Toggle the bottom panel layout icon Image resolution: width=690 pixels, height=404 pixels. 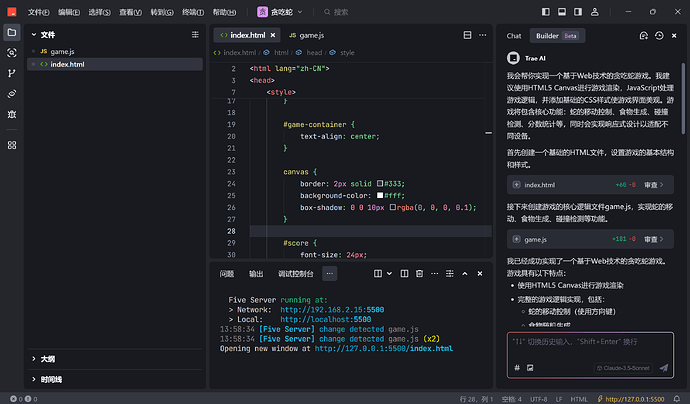562,12
